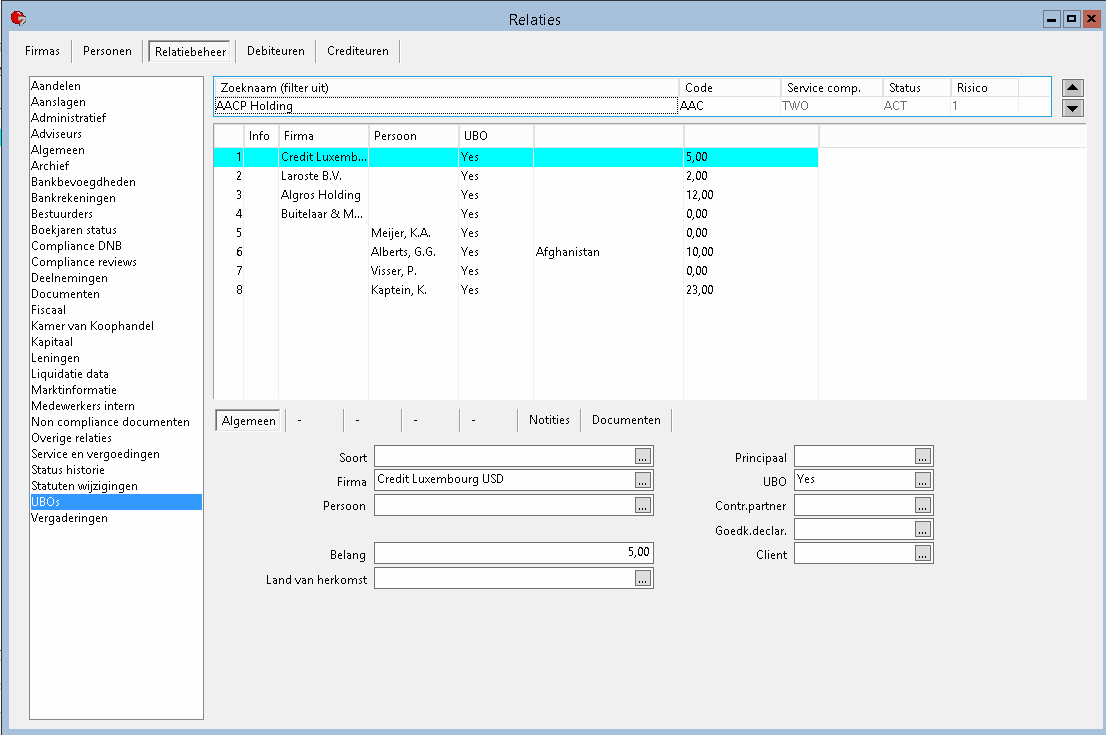Open the Client lookup button
This screenshot has height=735, width=1106.
point(923,554)
